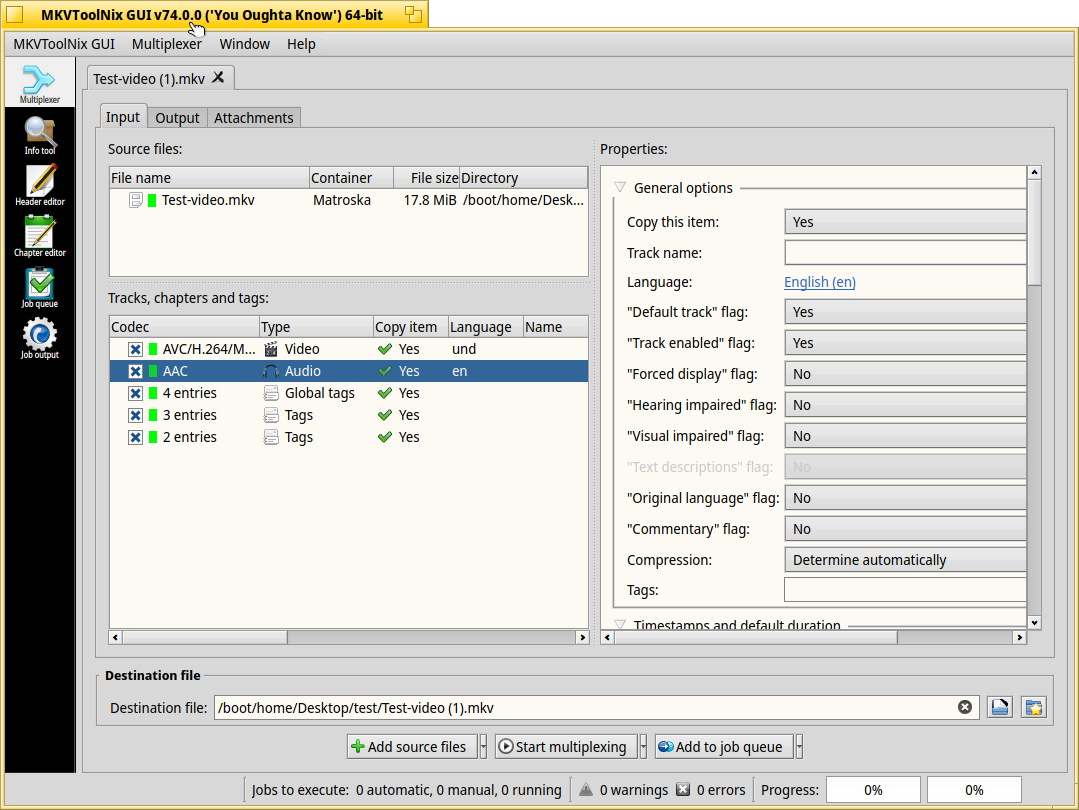
Task: Open the Window menu
Action: tap(244, 44)
